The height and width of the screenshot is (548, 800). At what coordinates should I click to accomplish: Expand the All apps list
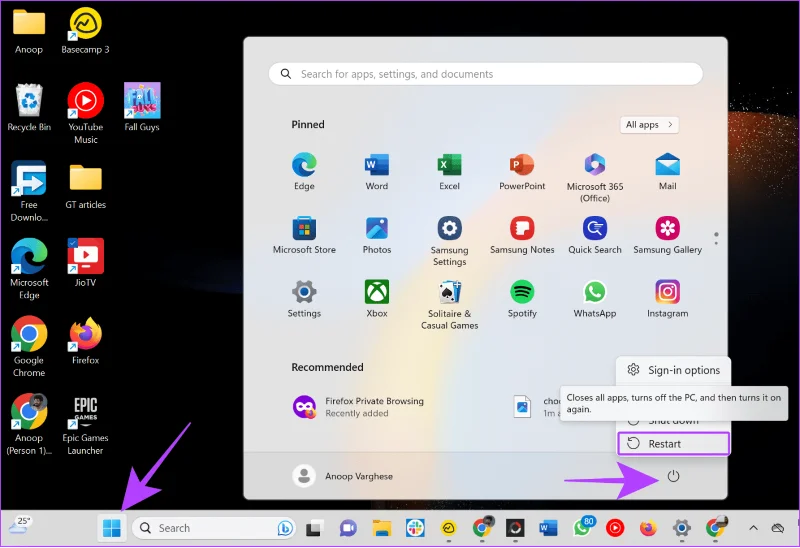click(649, 124)
